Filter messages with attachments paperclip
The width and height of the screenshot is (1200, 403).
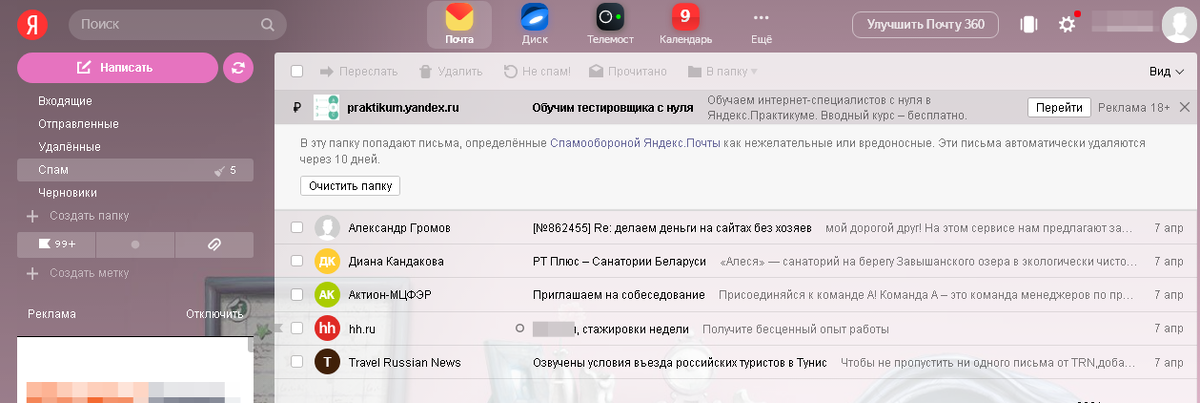[x=214, y=243]
